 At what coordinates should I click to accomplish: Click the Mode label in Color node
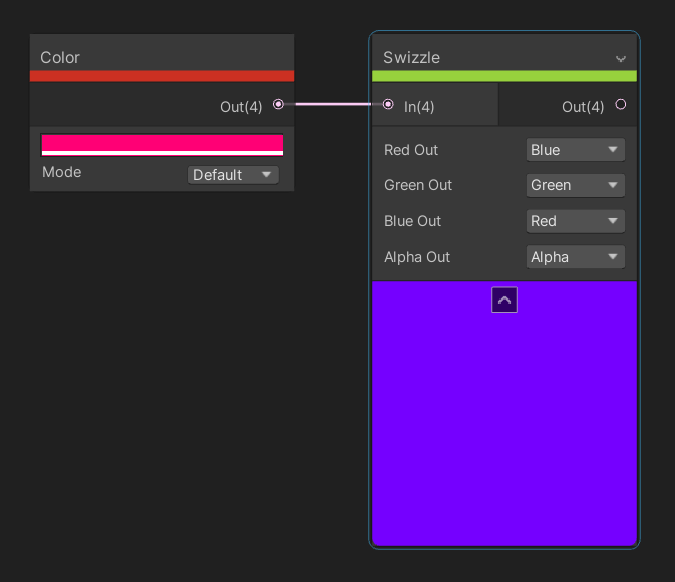coord(62,172)
